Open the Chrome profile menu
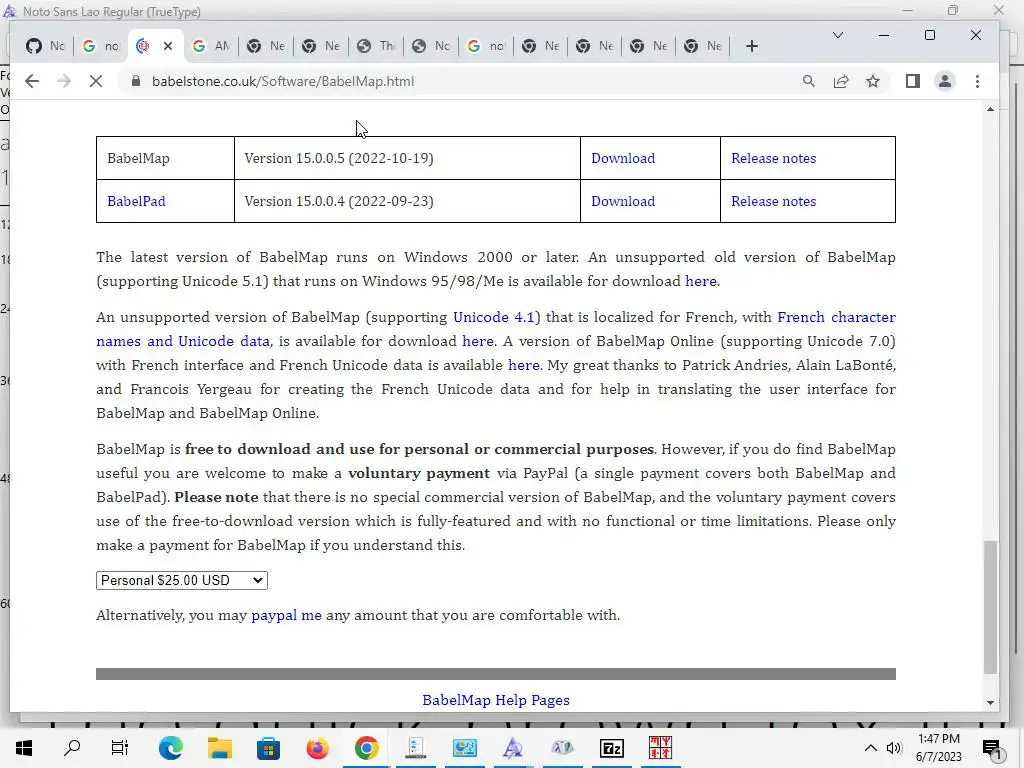Image resolution: width=1024 pixels, height=768 pixels. coord(945,81)
